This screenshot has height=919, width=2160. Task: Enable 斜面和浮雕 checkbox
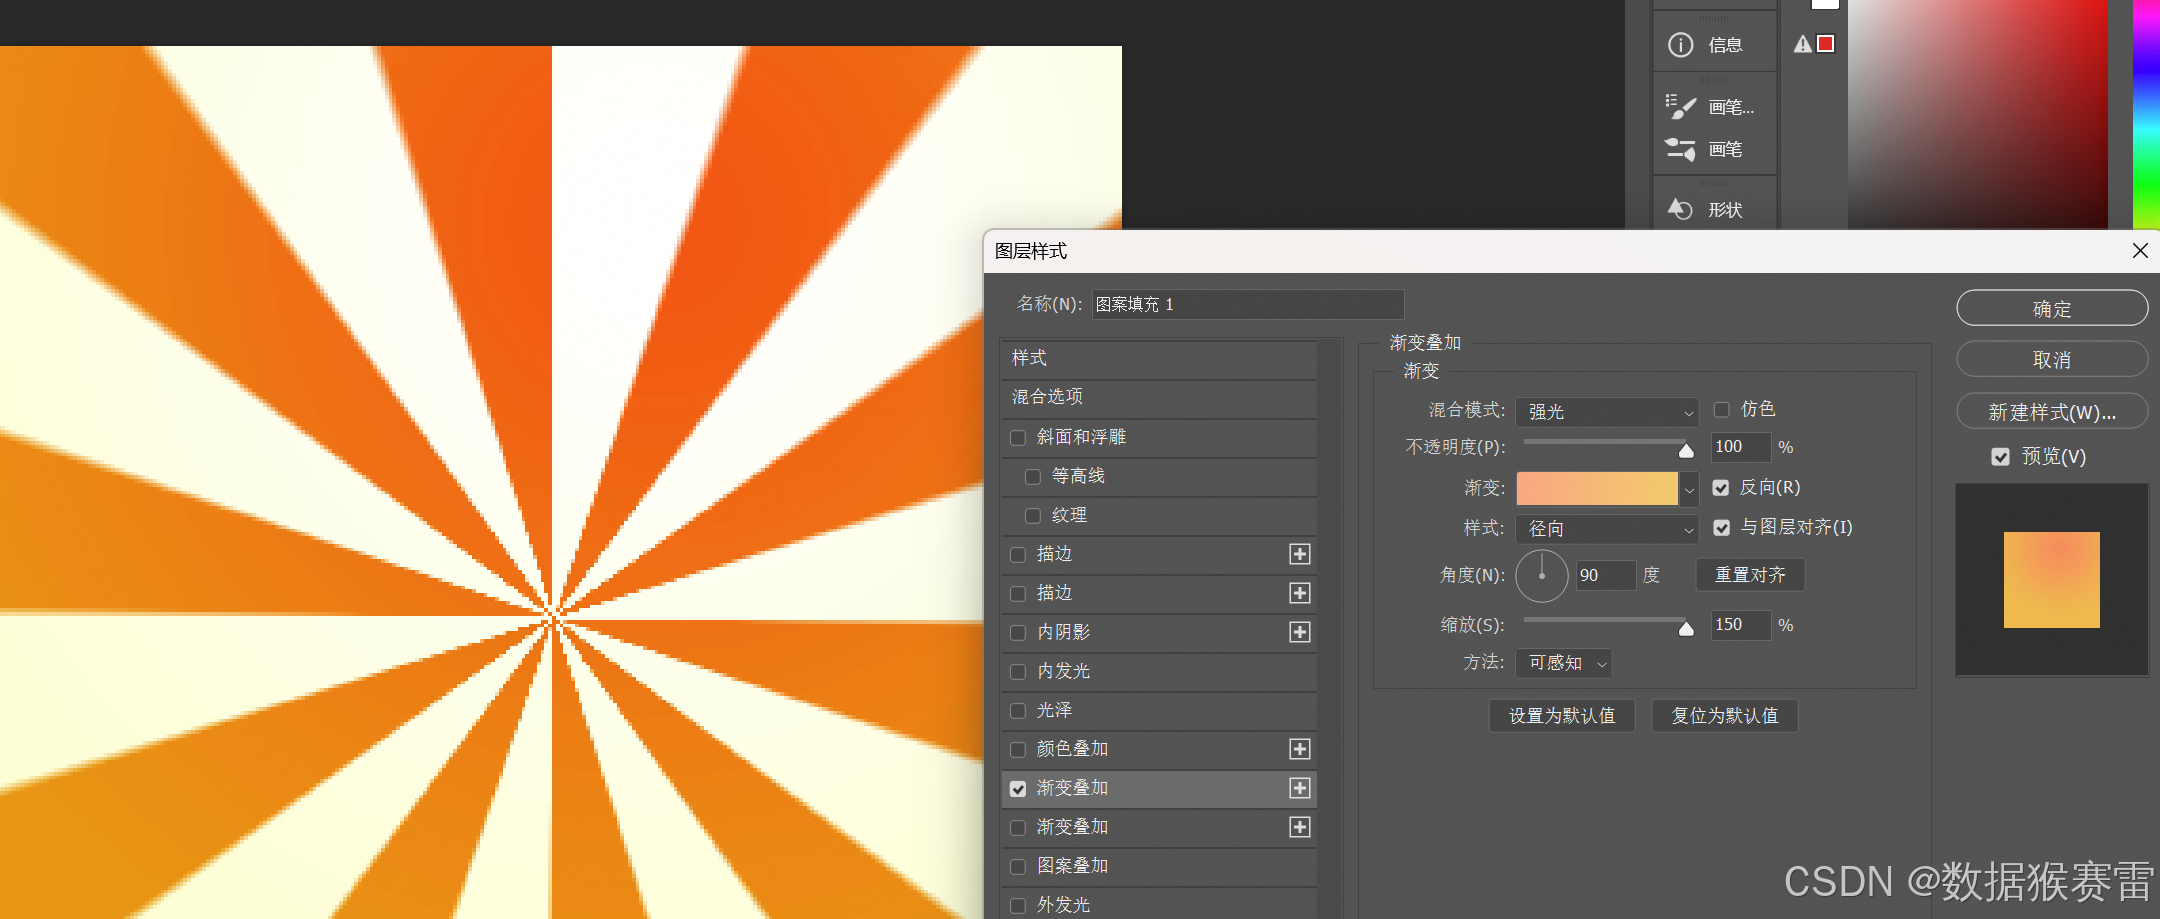tap(1018, 438)
